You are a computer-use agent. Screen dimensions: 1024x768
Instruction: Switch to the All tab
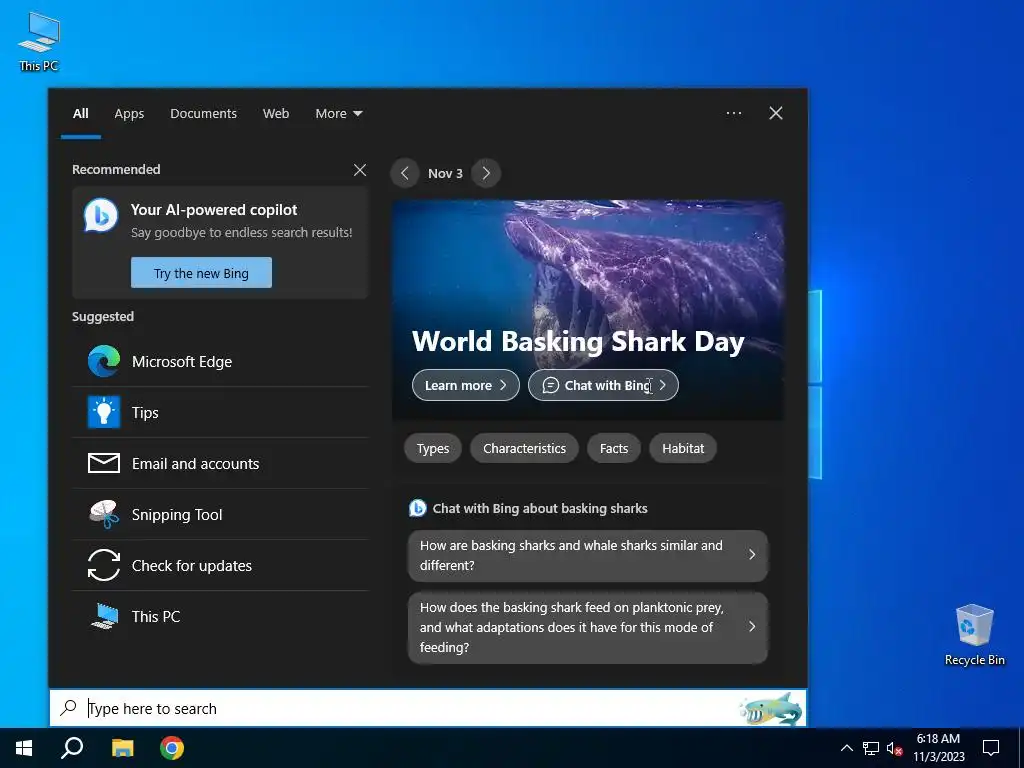tap(80, 114)
